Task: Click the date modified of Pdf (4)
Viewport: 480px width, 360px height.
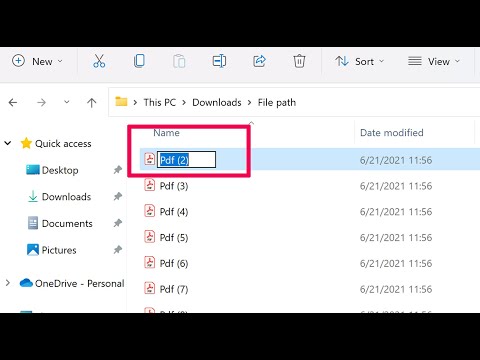Action: tap(396, 212)
